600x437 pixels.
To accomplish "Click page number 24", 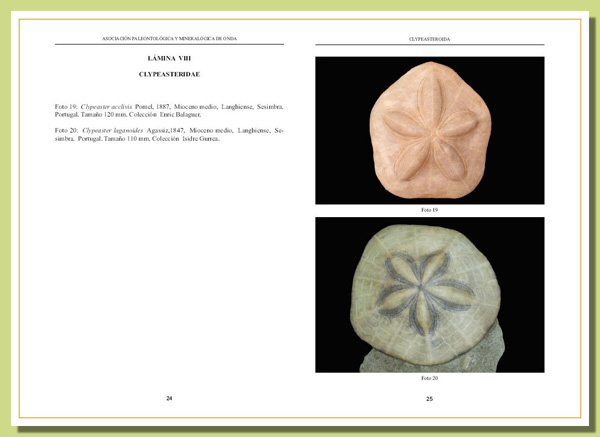I will click(169, 399).
